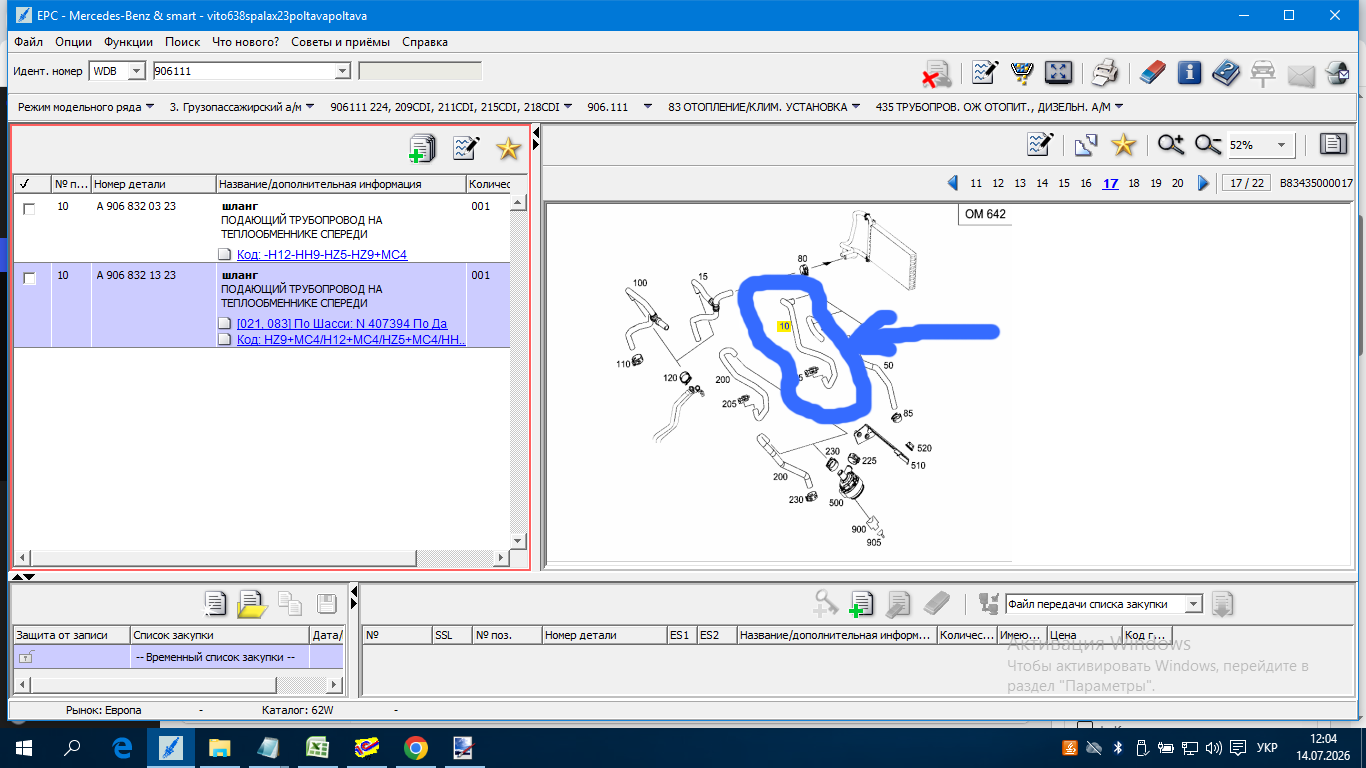This screenshot has height=768, width=1366.
Task: Expand the 906.111 dropdown
Action: pos(648,107)
